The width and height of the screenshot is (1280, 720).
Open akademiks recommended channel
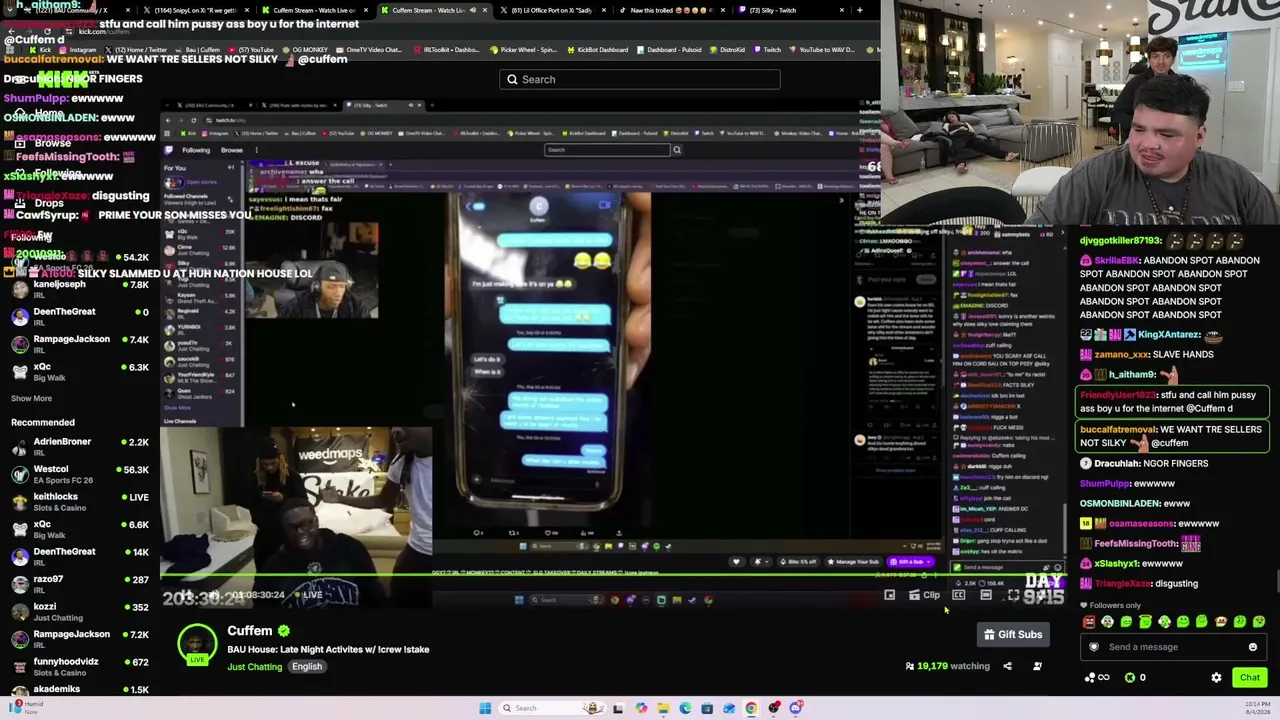click(79, 689)
